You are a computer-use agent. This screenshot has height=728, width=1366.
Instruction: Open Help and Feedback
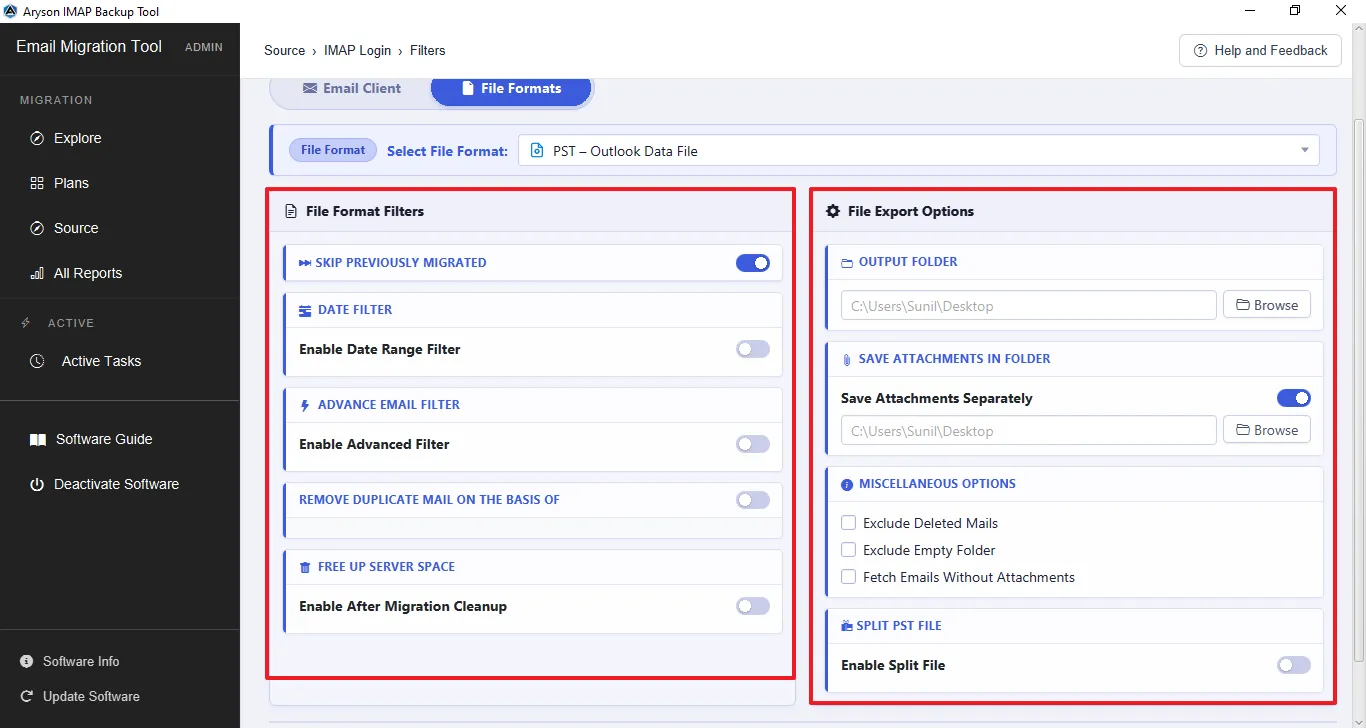1260,50
